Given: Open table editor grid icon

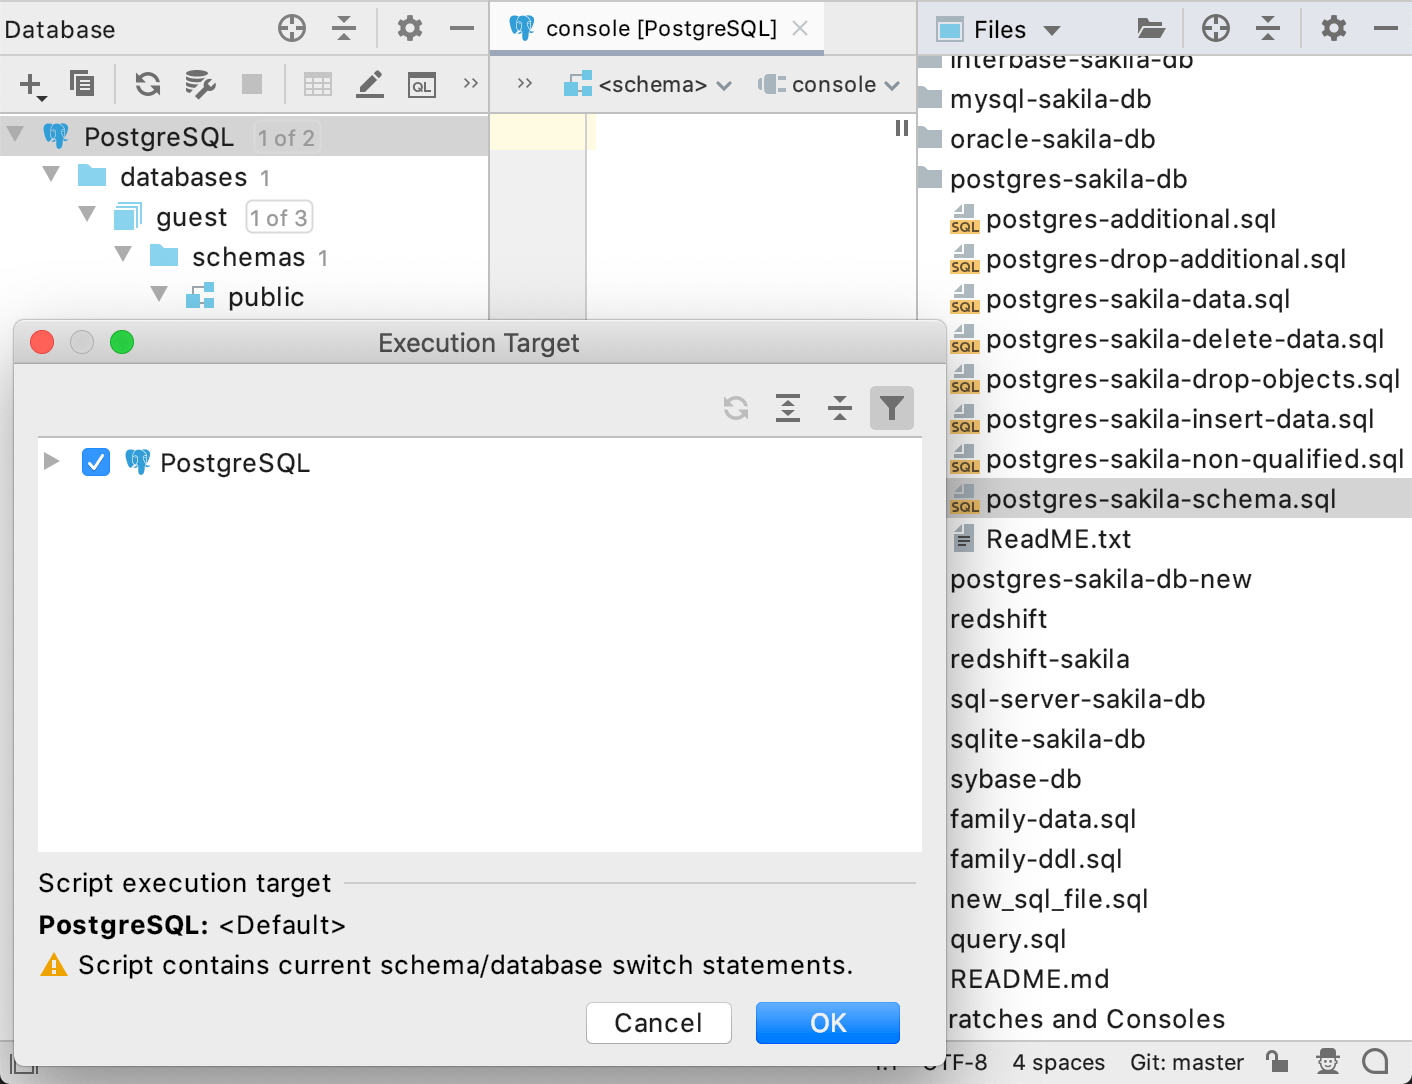Looking at the screenshot, I should (x=318, y=85).
